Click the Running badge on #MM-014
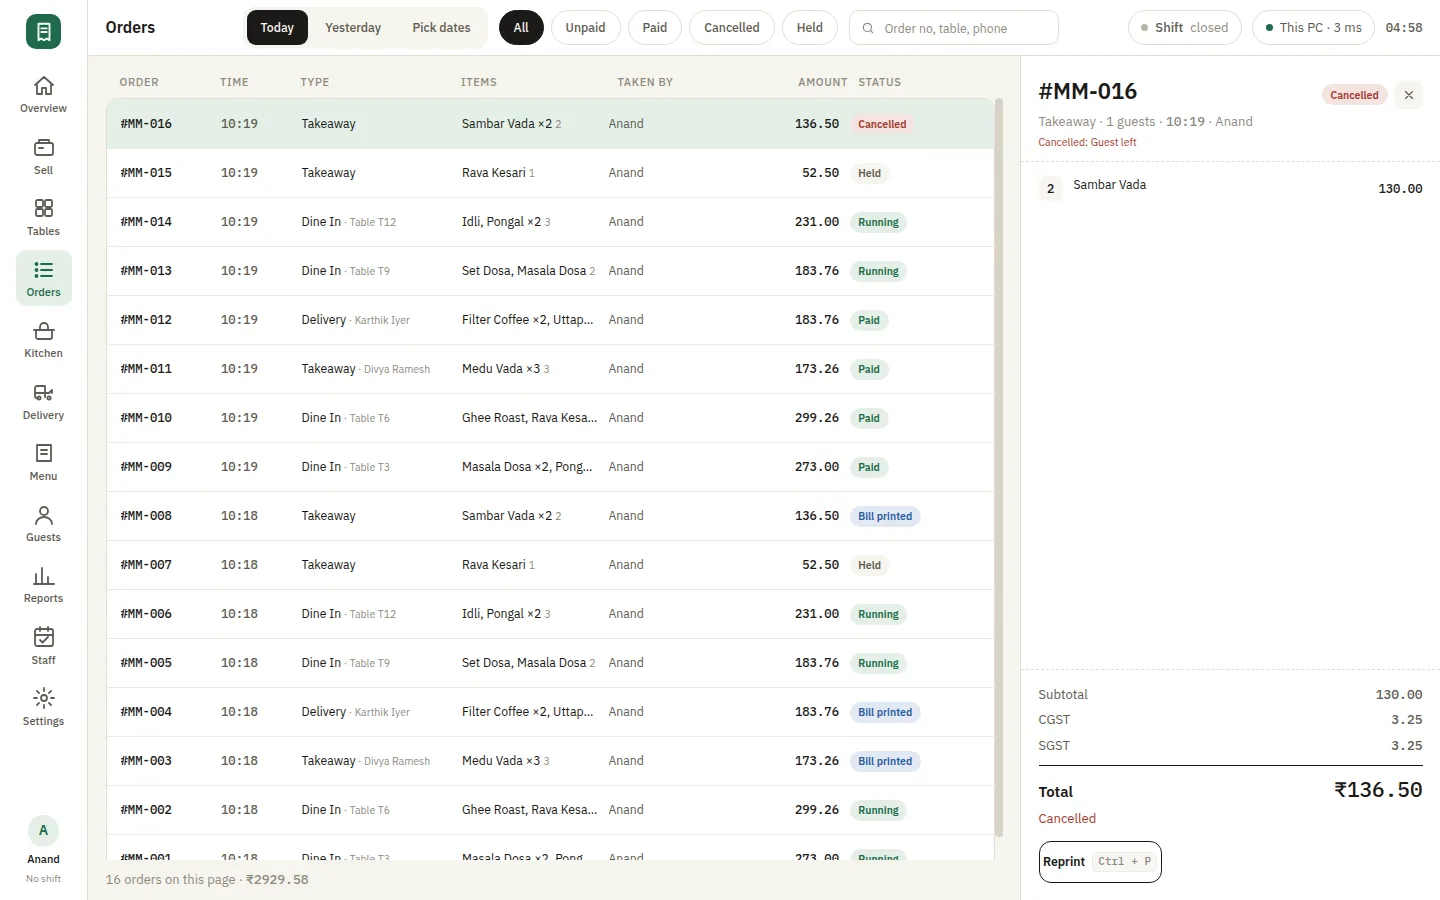This screenshot has height=900, width=1440. [878, 222]
